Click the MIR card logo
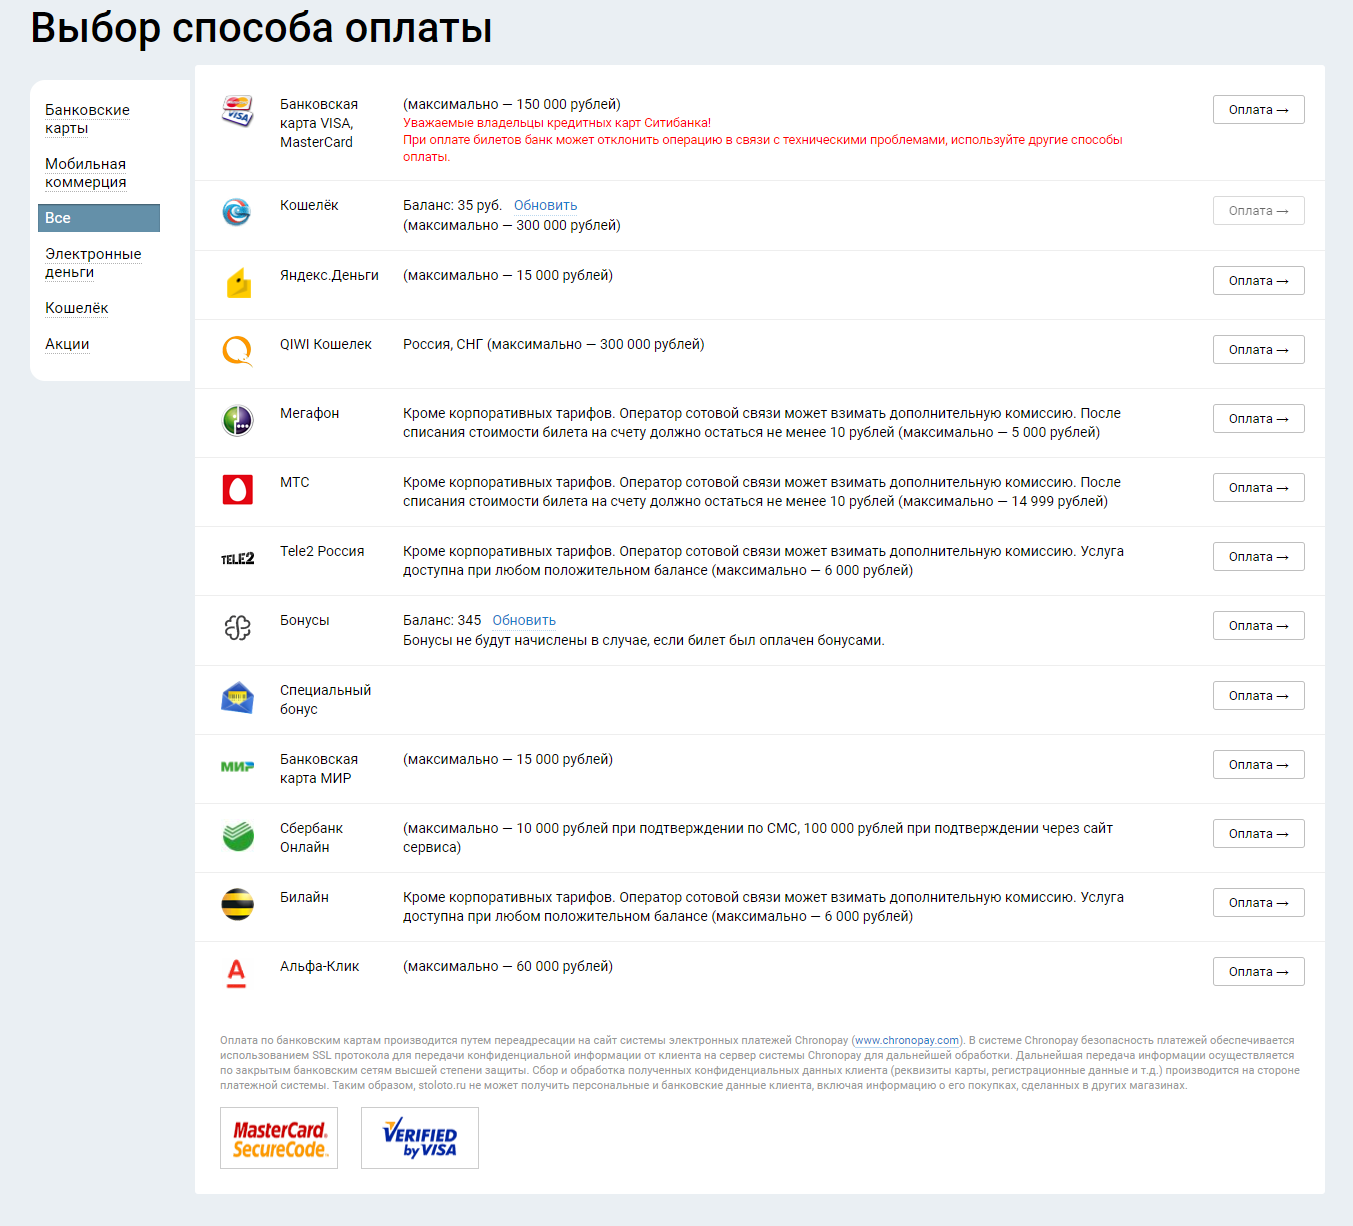1353x1226 pixels. point(237,766)
